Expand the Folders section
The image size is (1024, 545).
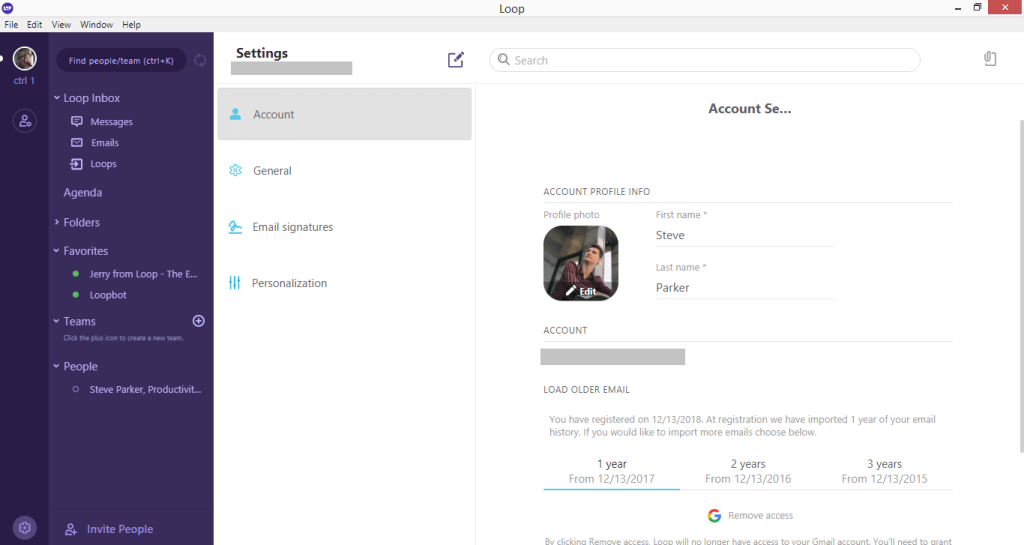57,222
